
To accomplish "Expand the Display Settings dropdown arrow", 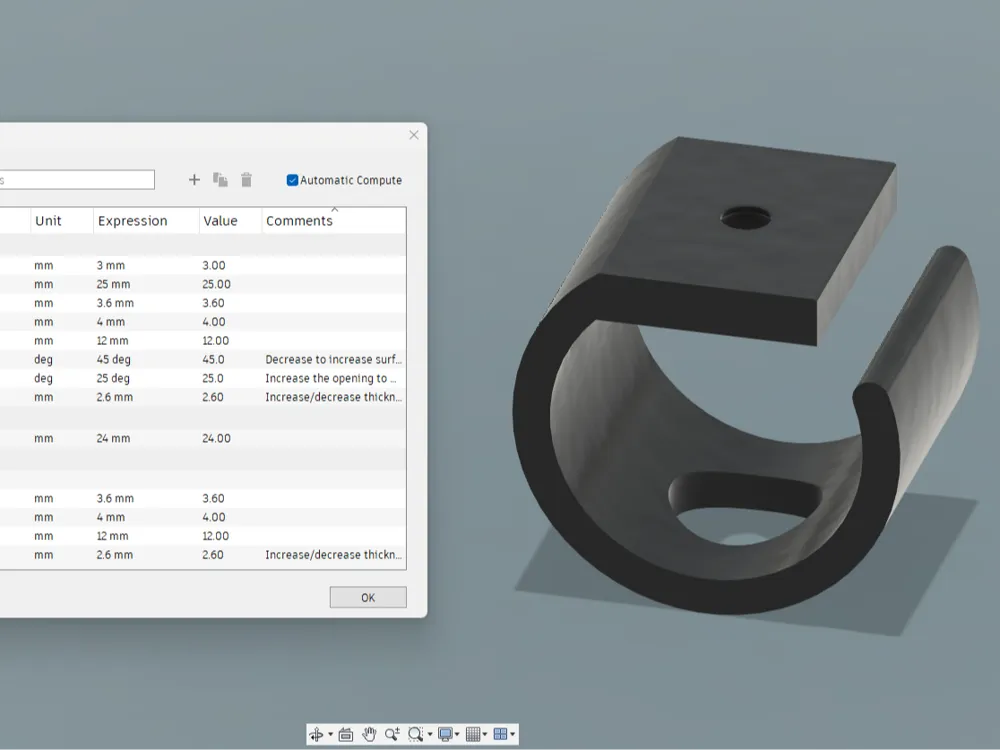I will [457, 735].
